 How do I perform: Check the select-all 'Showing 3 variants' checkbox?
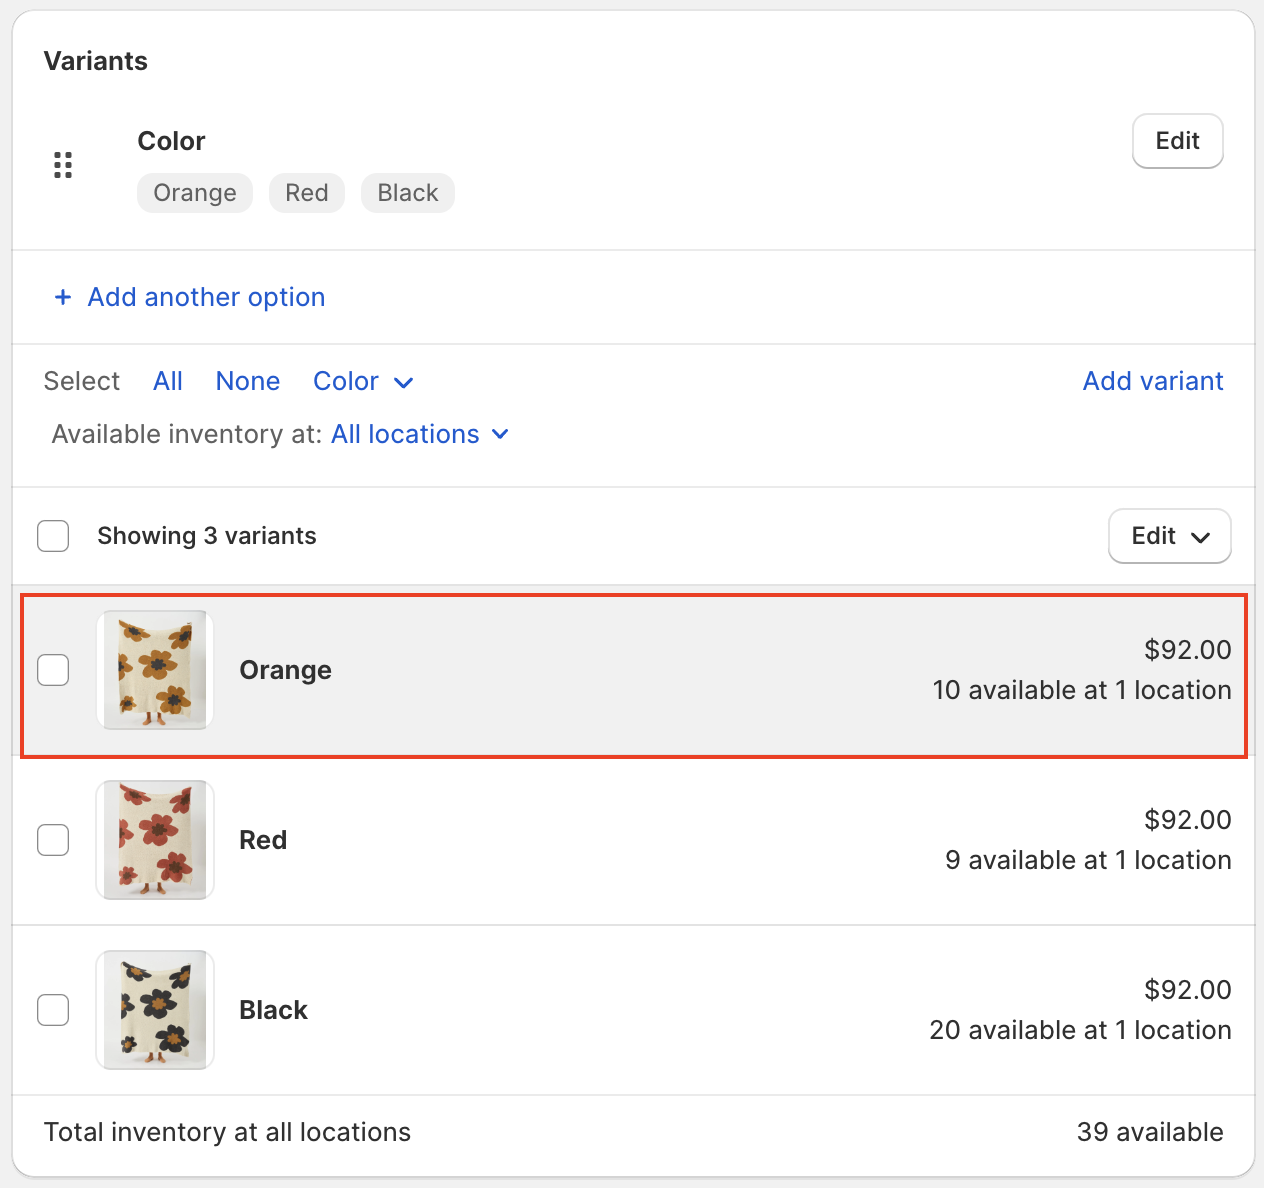53,536
